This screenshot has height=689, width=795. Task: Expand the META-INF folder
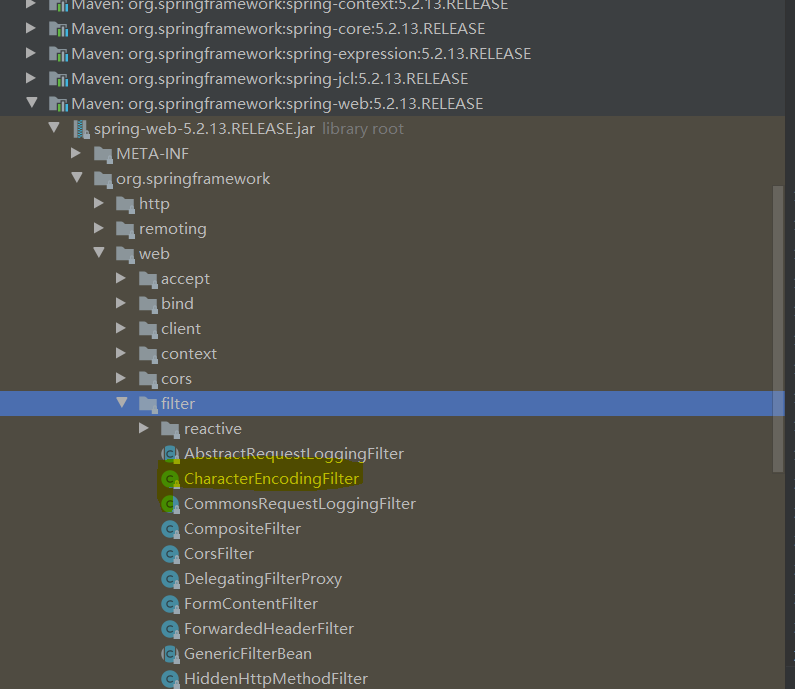pyautogui.click(x=76, y=153)
